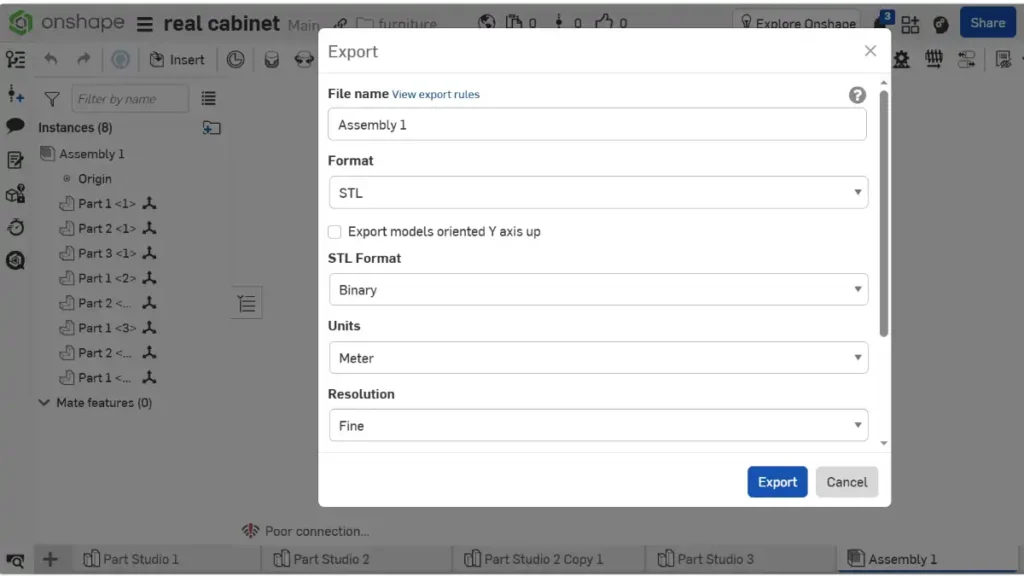Image resolution: width=1024 pixels, height=576 pixels.
Task: Click the Cancel button
Action: tap(846, 482)
